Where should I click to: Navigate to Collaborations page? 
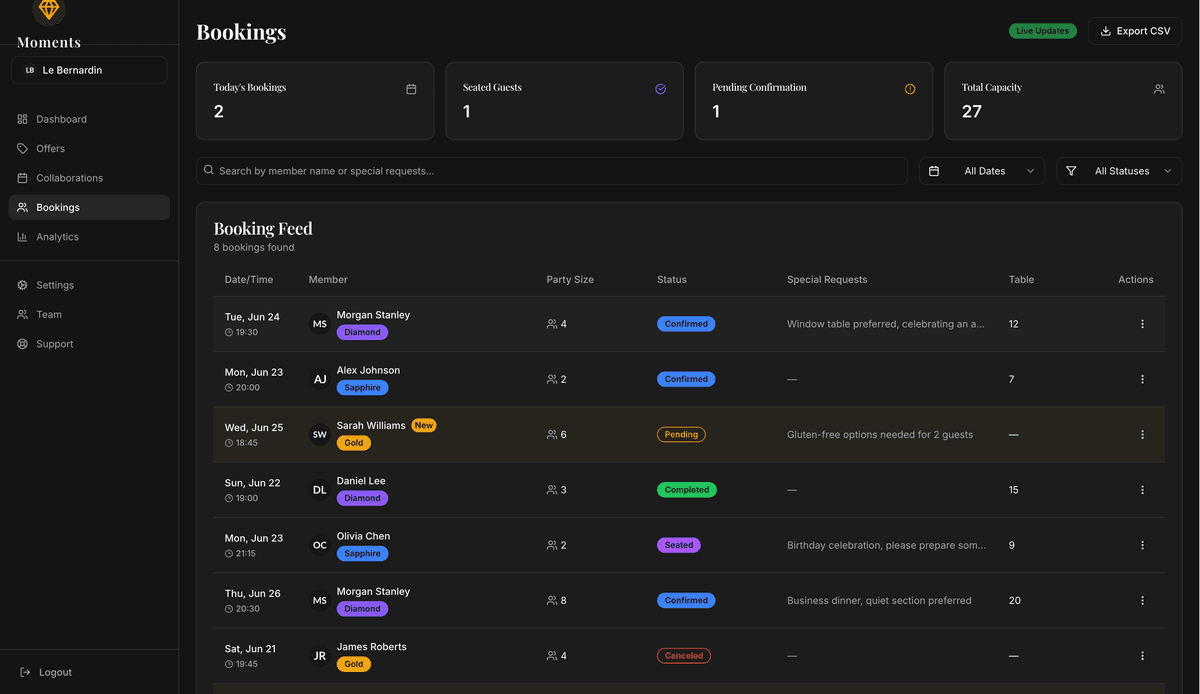click(x=69, y=178)
